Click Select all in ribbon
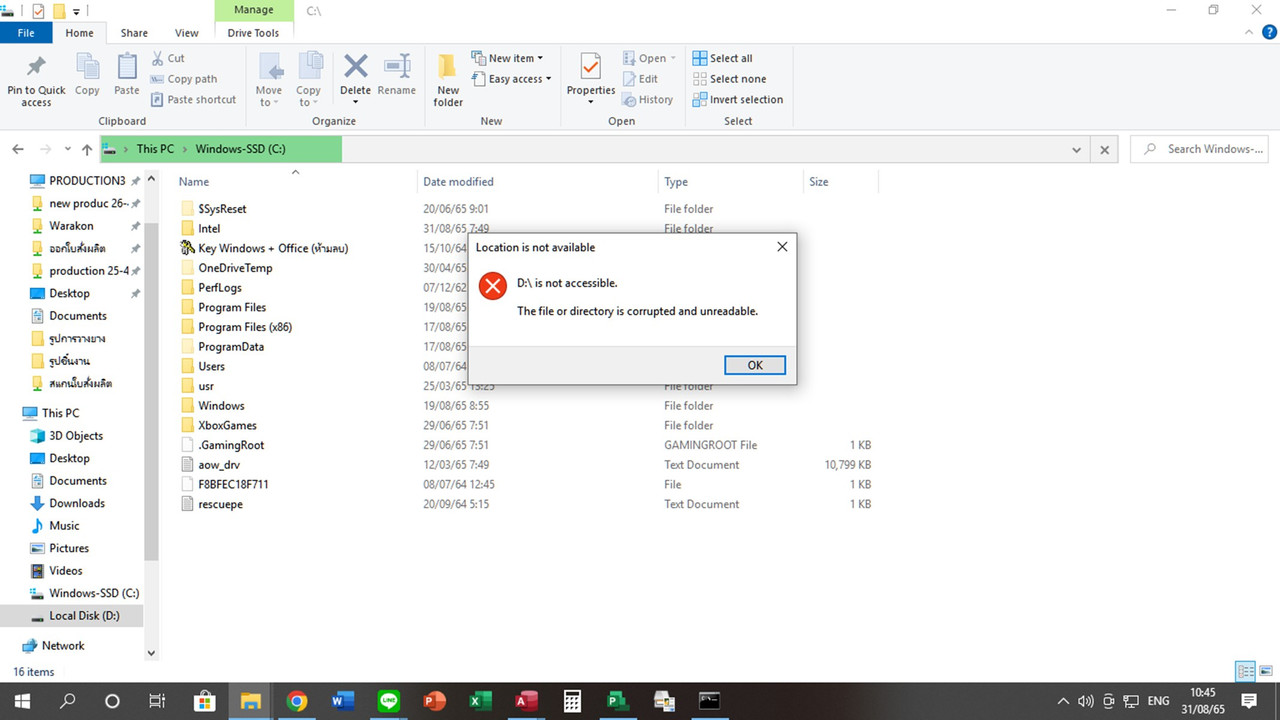The image size is (1280, 720). coord(722,58)
